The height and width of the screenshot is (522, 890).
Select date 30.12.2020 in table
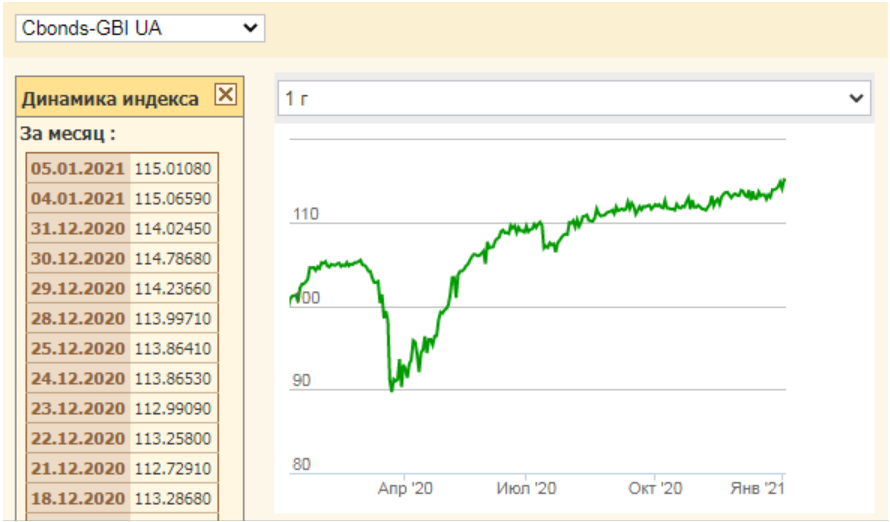78,259
